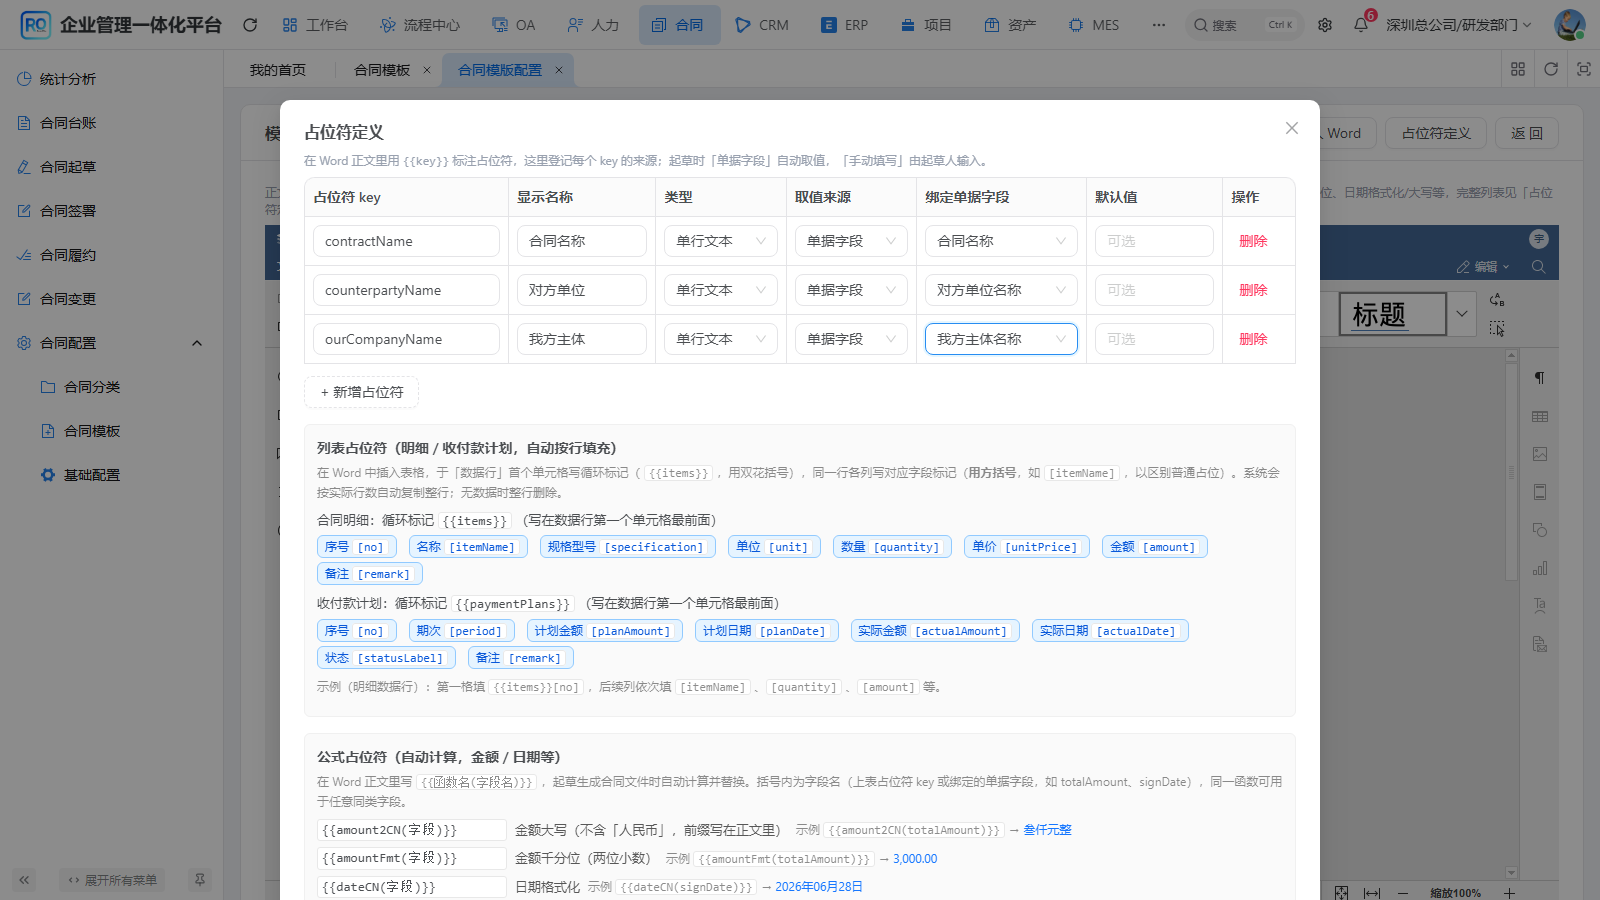Image resolution: width=1600 pixels, height=900 pixels.
Task: Click 展开所有菜单 at sidebar bottom
Action: click(112, 880)
